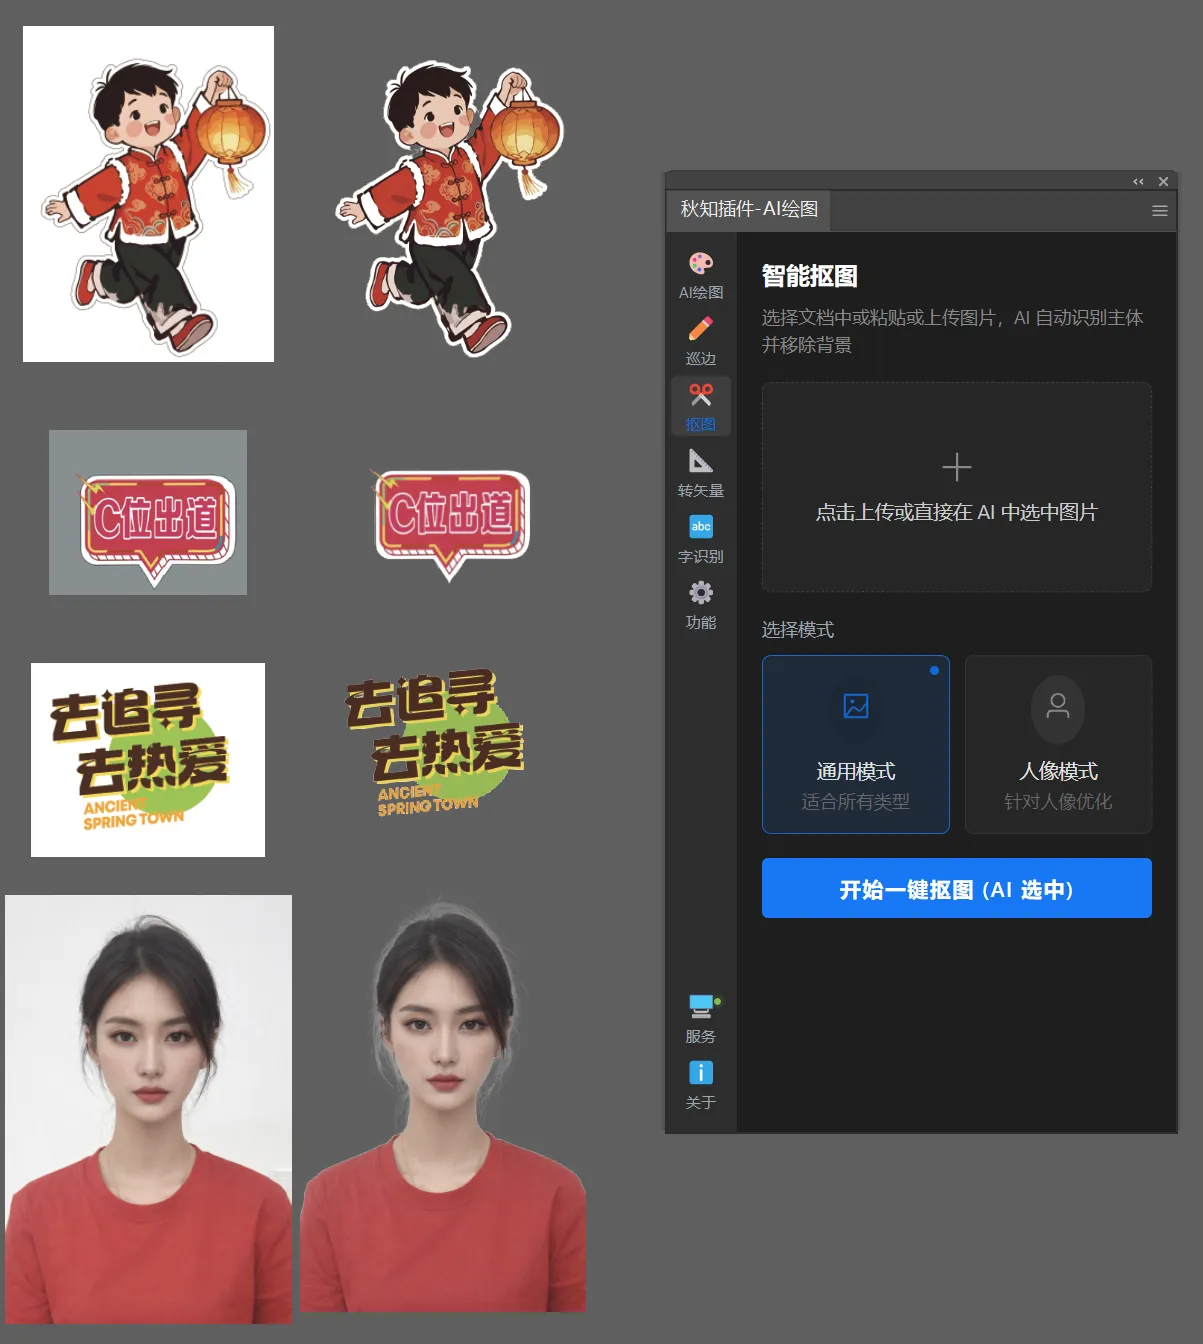Open the 转矢量 conversion tool

click(x=700, y=472)
